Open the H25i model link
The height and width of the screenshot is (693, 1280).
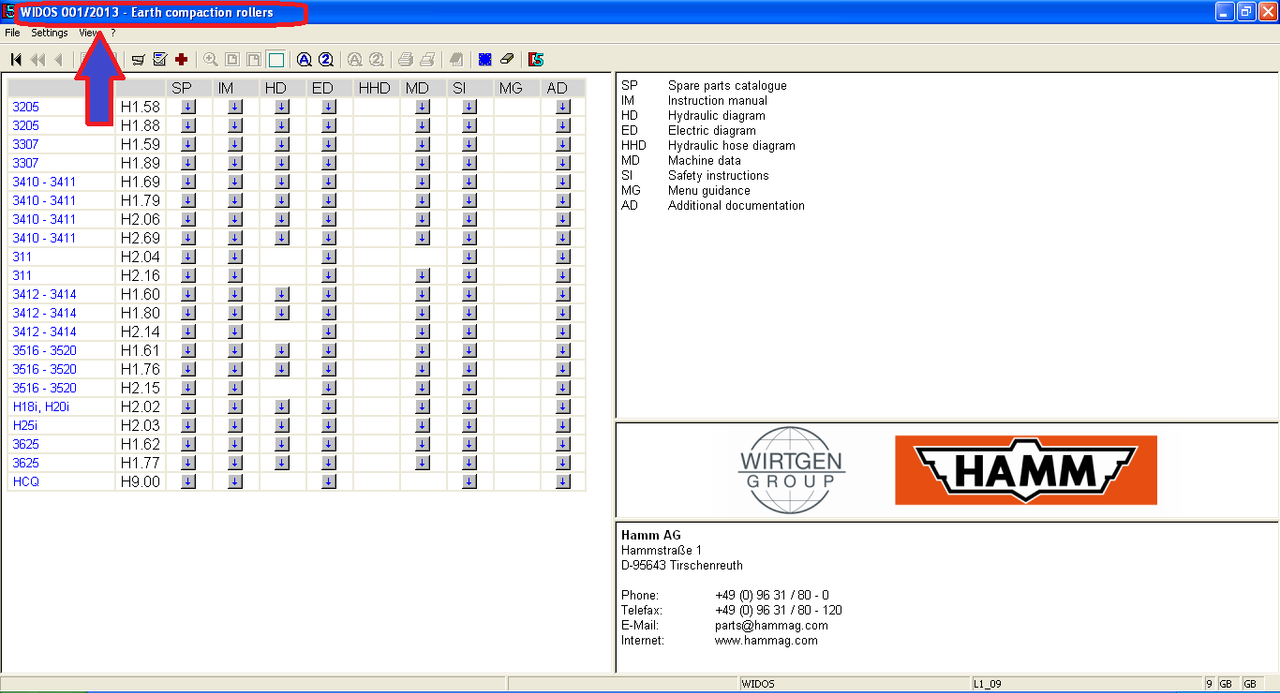25,425
